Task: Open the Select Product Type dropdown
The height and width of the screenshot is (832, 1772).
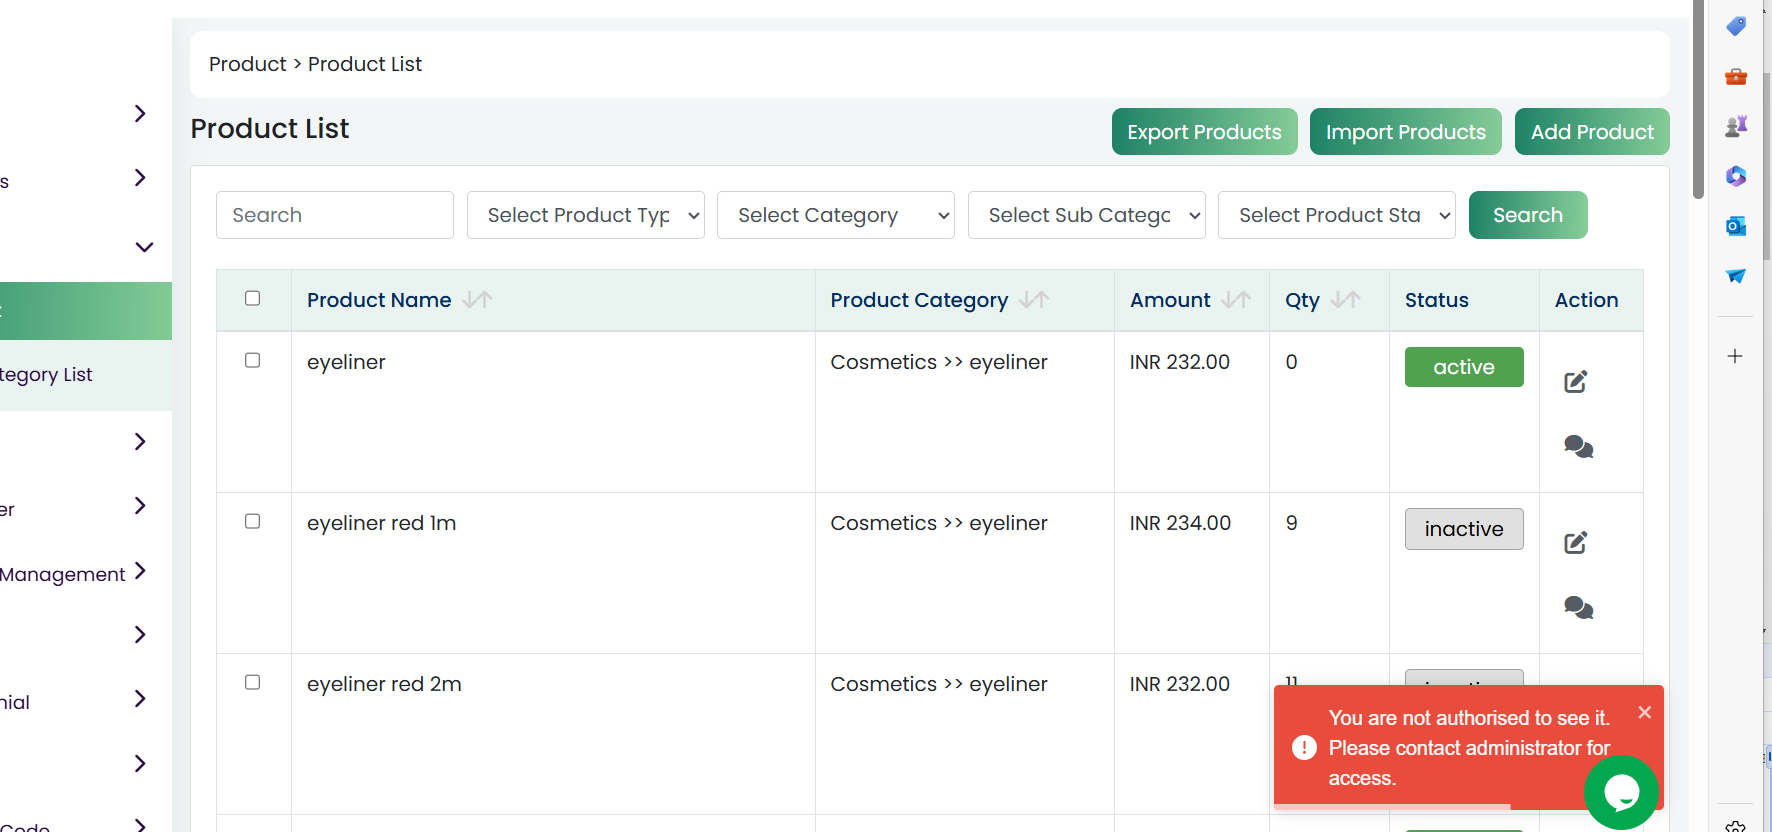Action: tap(586, 215)
